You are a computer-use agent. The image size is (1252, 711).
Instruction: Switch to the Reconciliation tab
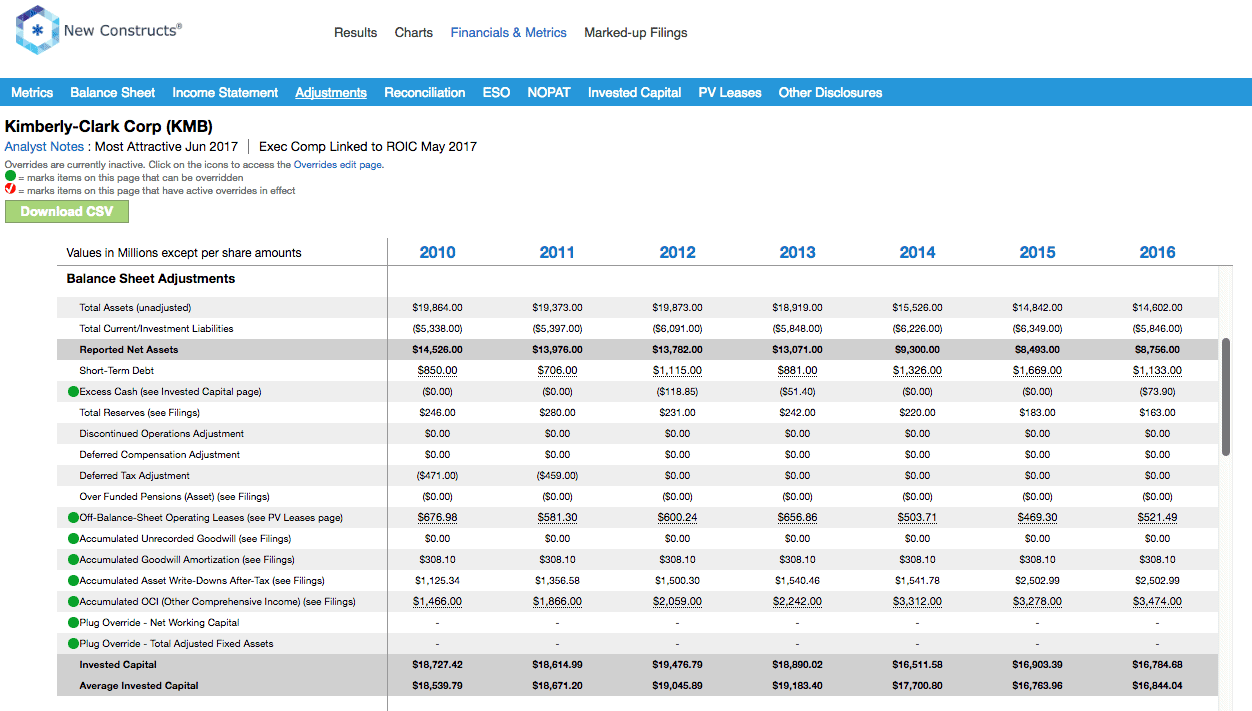tap(425, 93)
